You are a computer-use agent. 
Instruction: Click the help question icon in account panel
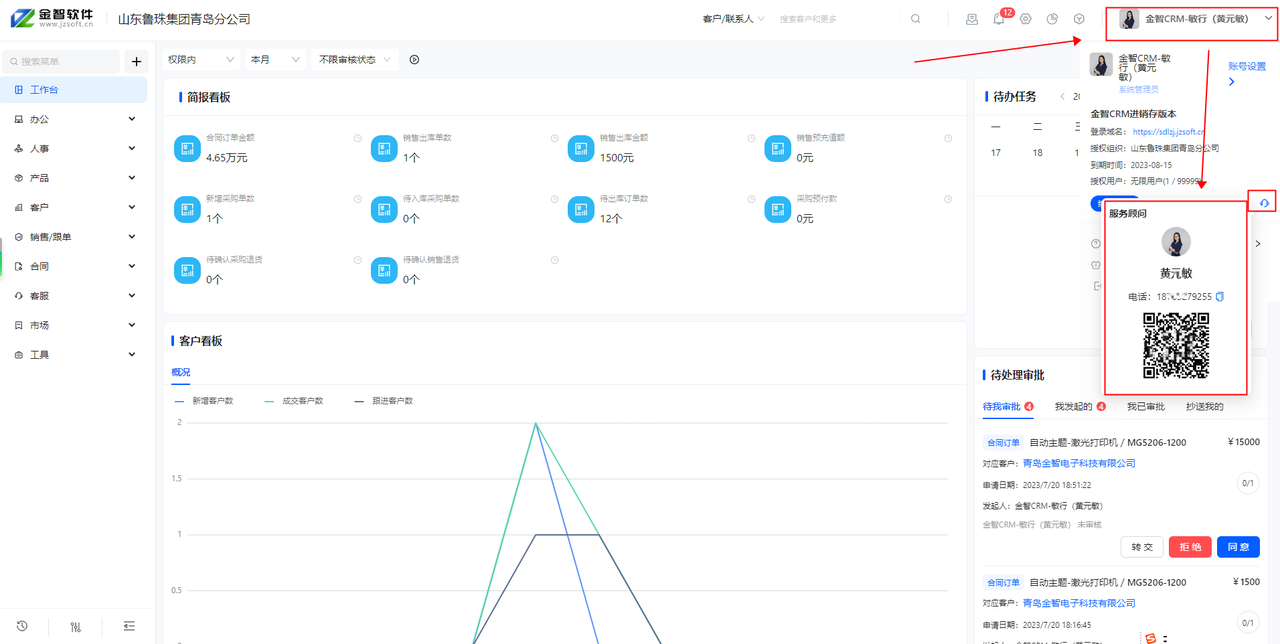pyautogui.click(x=1096, y=244)
